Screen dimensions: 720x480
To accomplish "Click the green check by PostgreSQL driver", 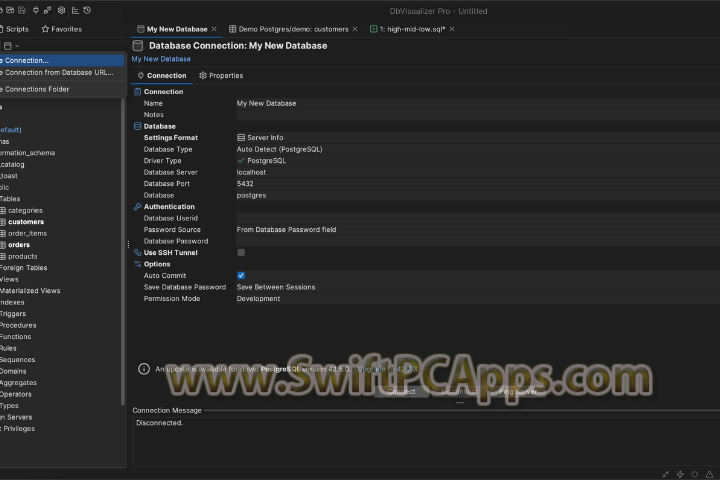I will pos(241,160).
